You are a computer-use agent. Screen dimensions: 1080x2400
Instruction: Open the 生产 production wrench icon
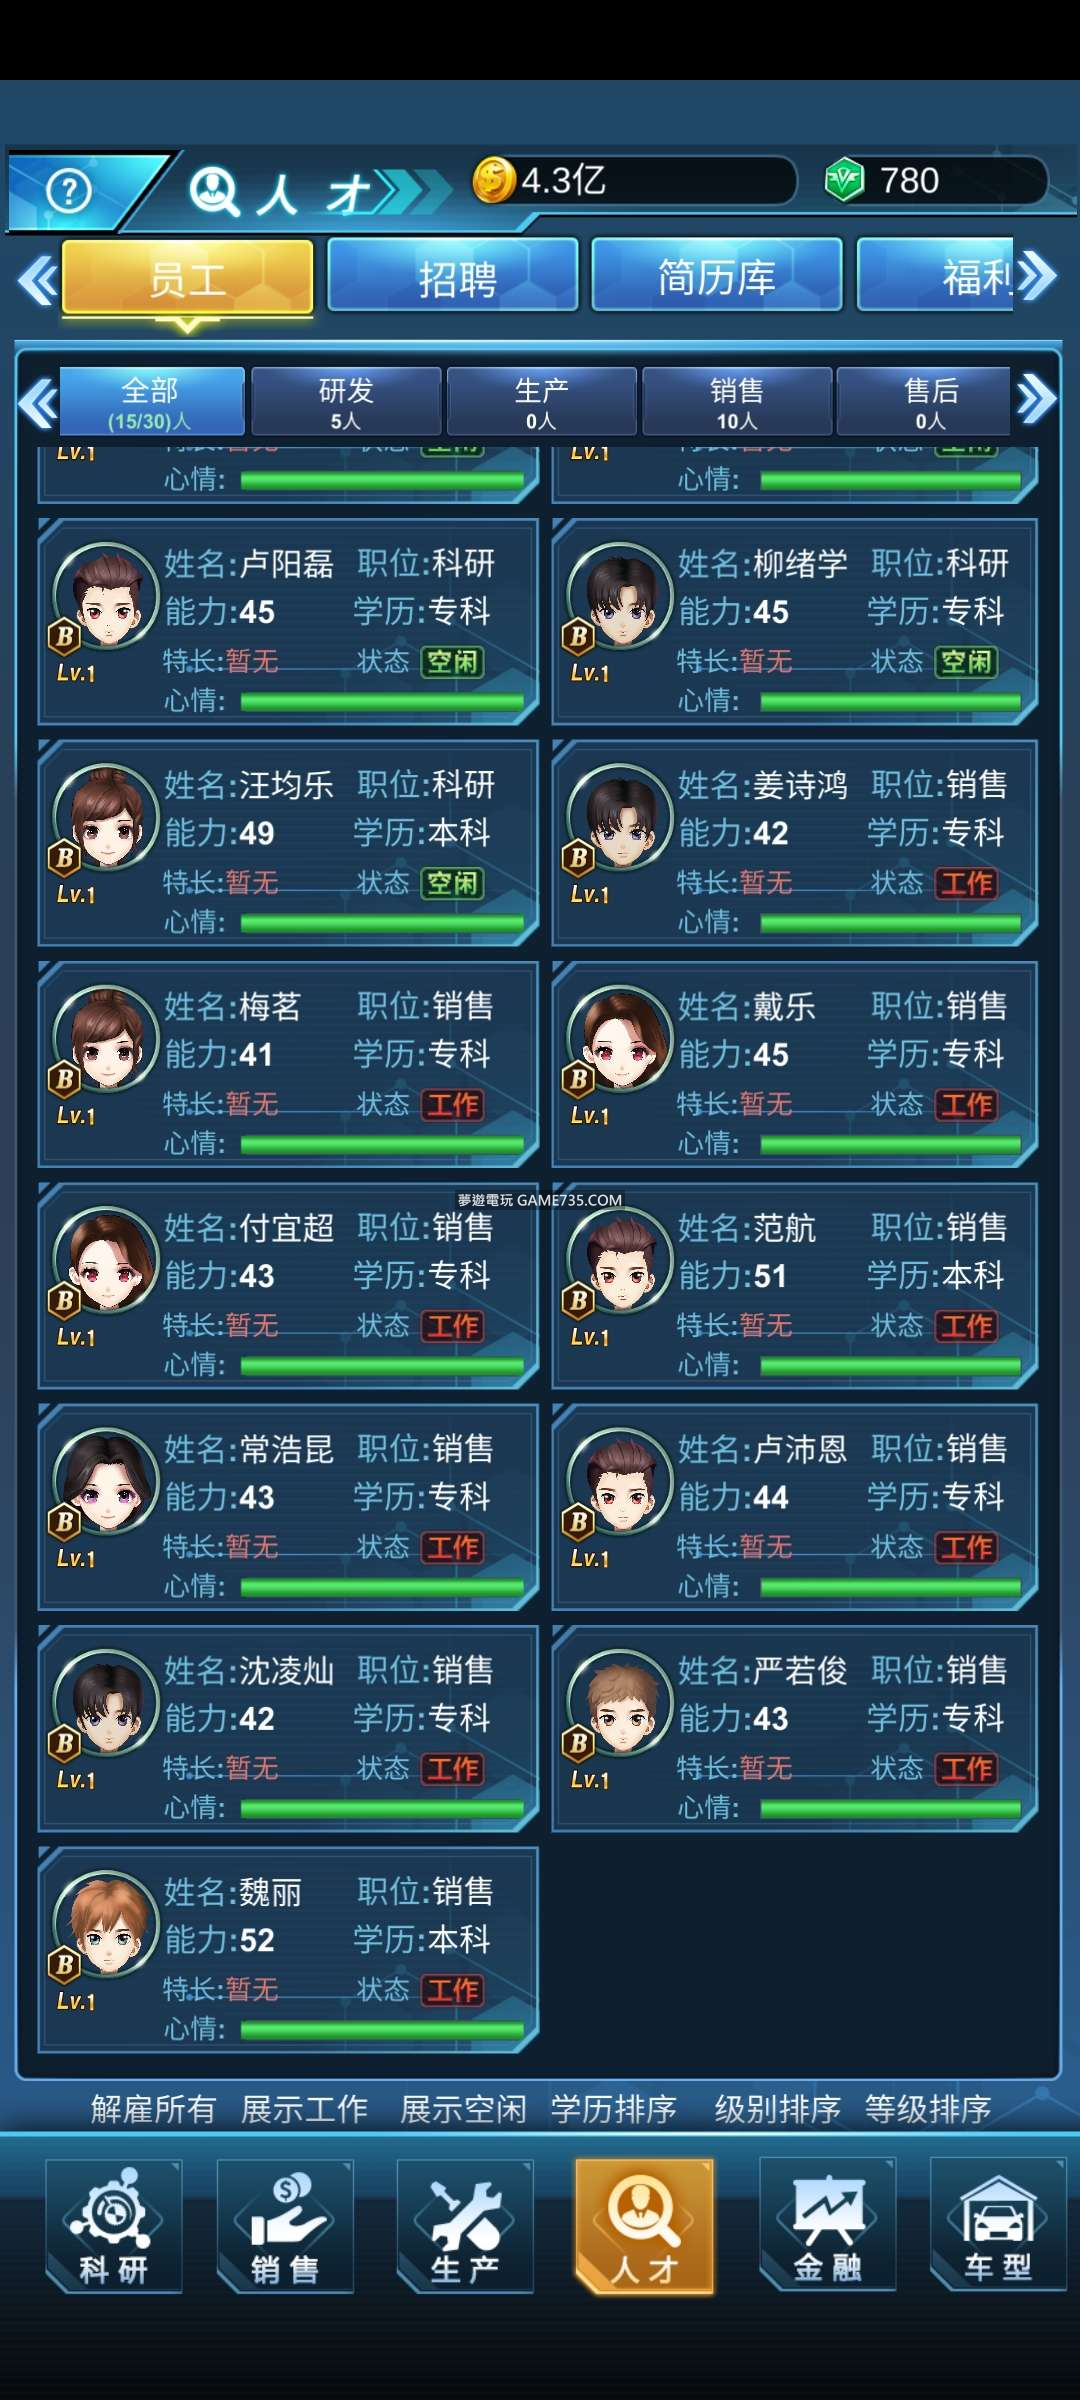coord(465,2226)
